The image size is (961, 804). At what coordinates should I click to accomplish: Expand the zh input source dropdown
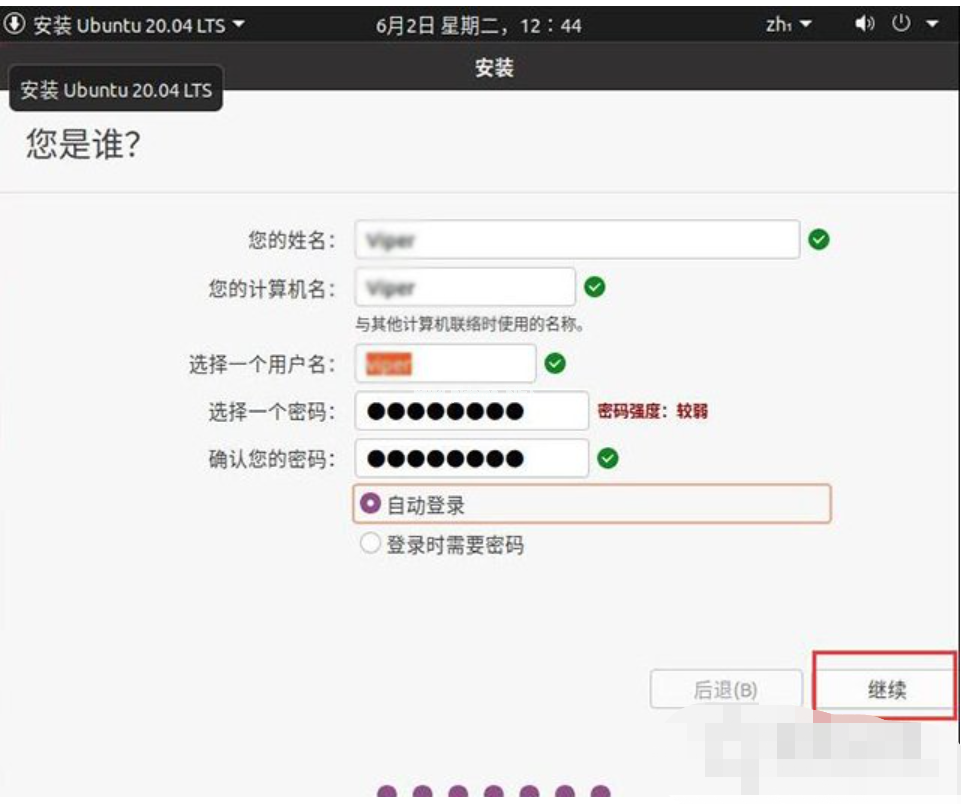coord(789,24)
